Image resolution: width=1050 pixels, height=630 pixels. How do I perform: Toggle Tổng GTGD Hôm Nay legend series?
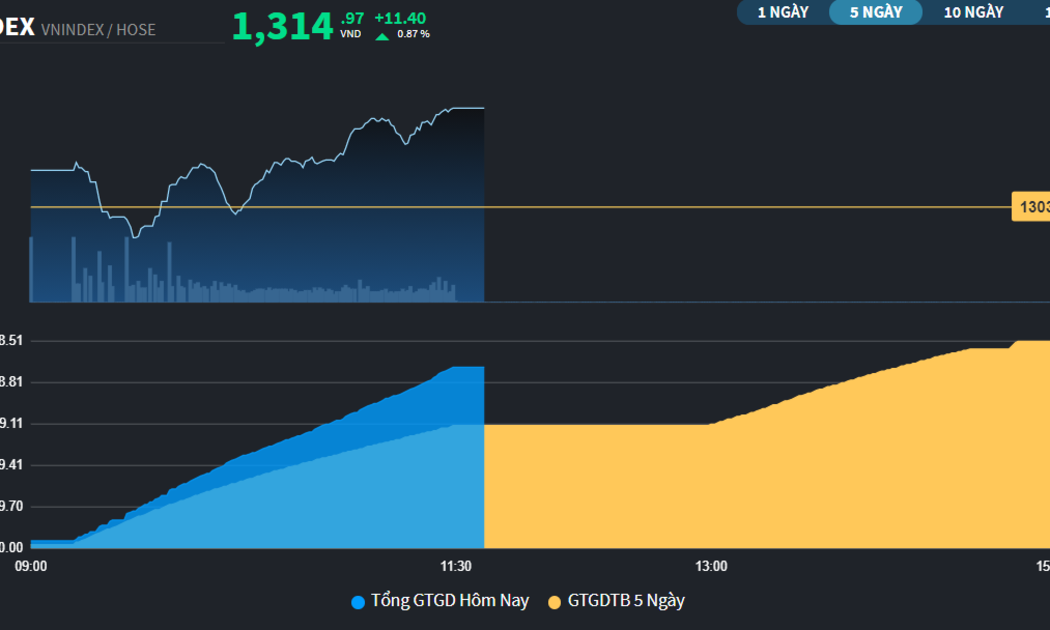click(440, 601)
